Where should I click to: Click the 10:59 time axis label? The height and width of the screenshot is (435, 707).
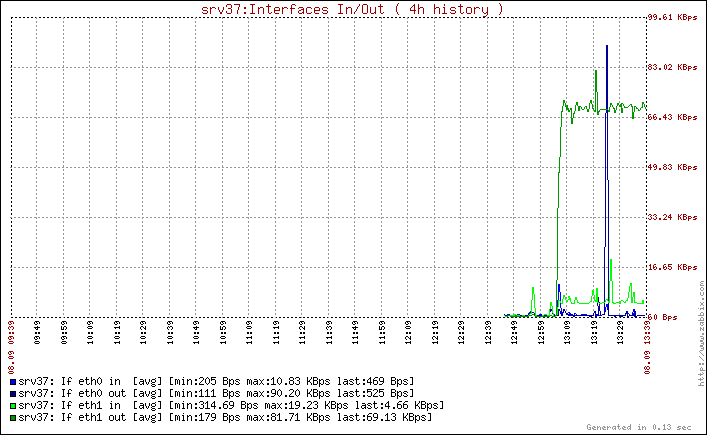pos(223,333)
